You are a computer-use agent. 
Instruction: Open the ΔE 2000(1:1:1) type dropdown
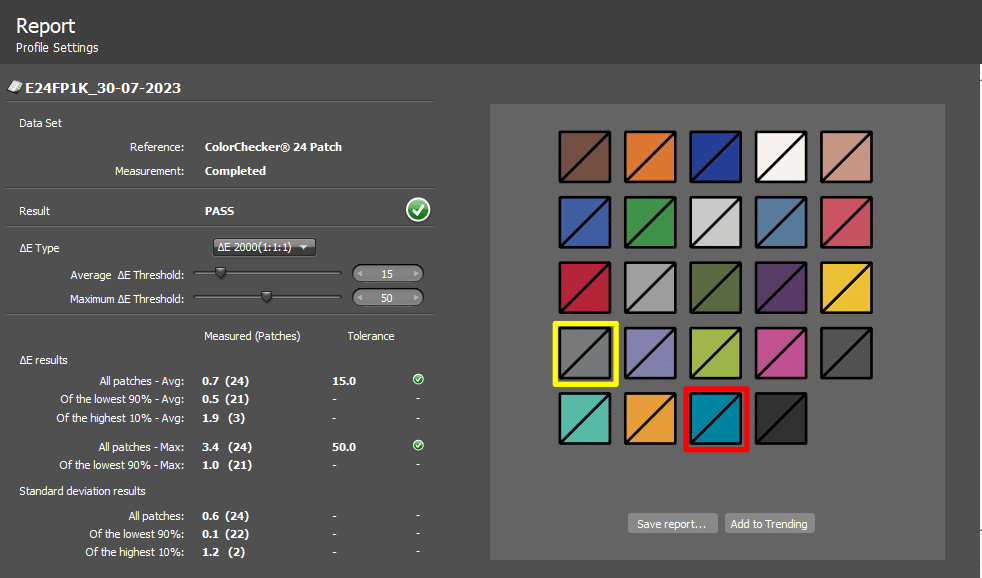[265, 247]
